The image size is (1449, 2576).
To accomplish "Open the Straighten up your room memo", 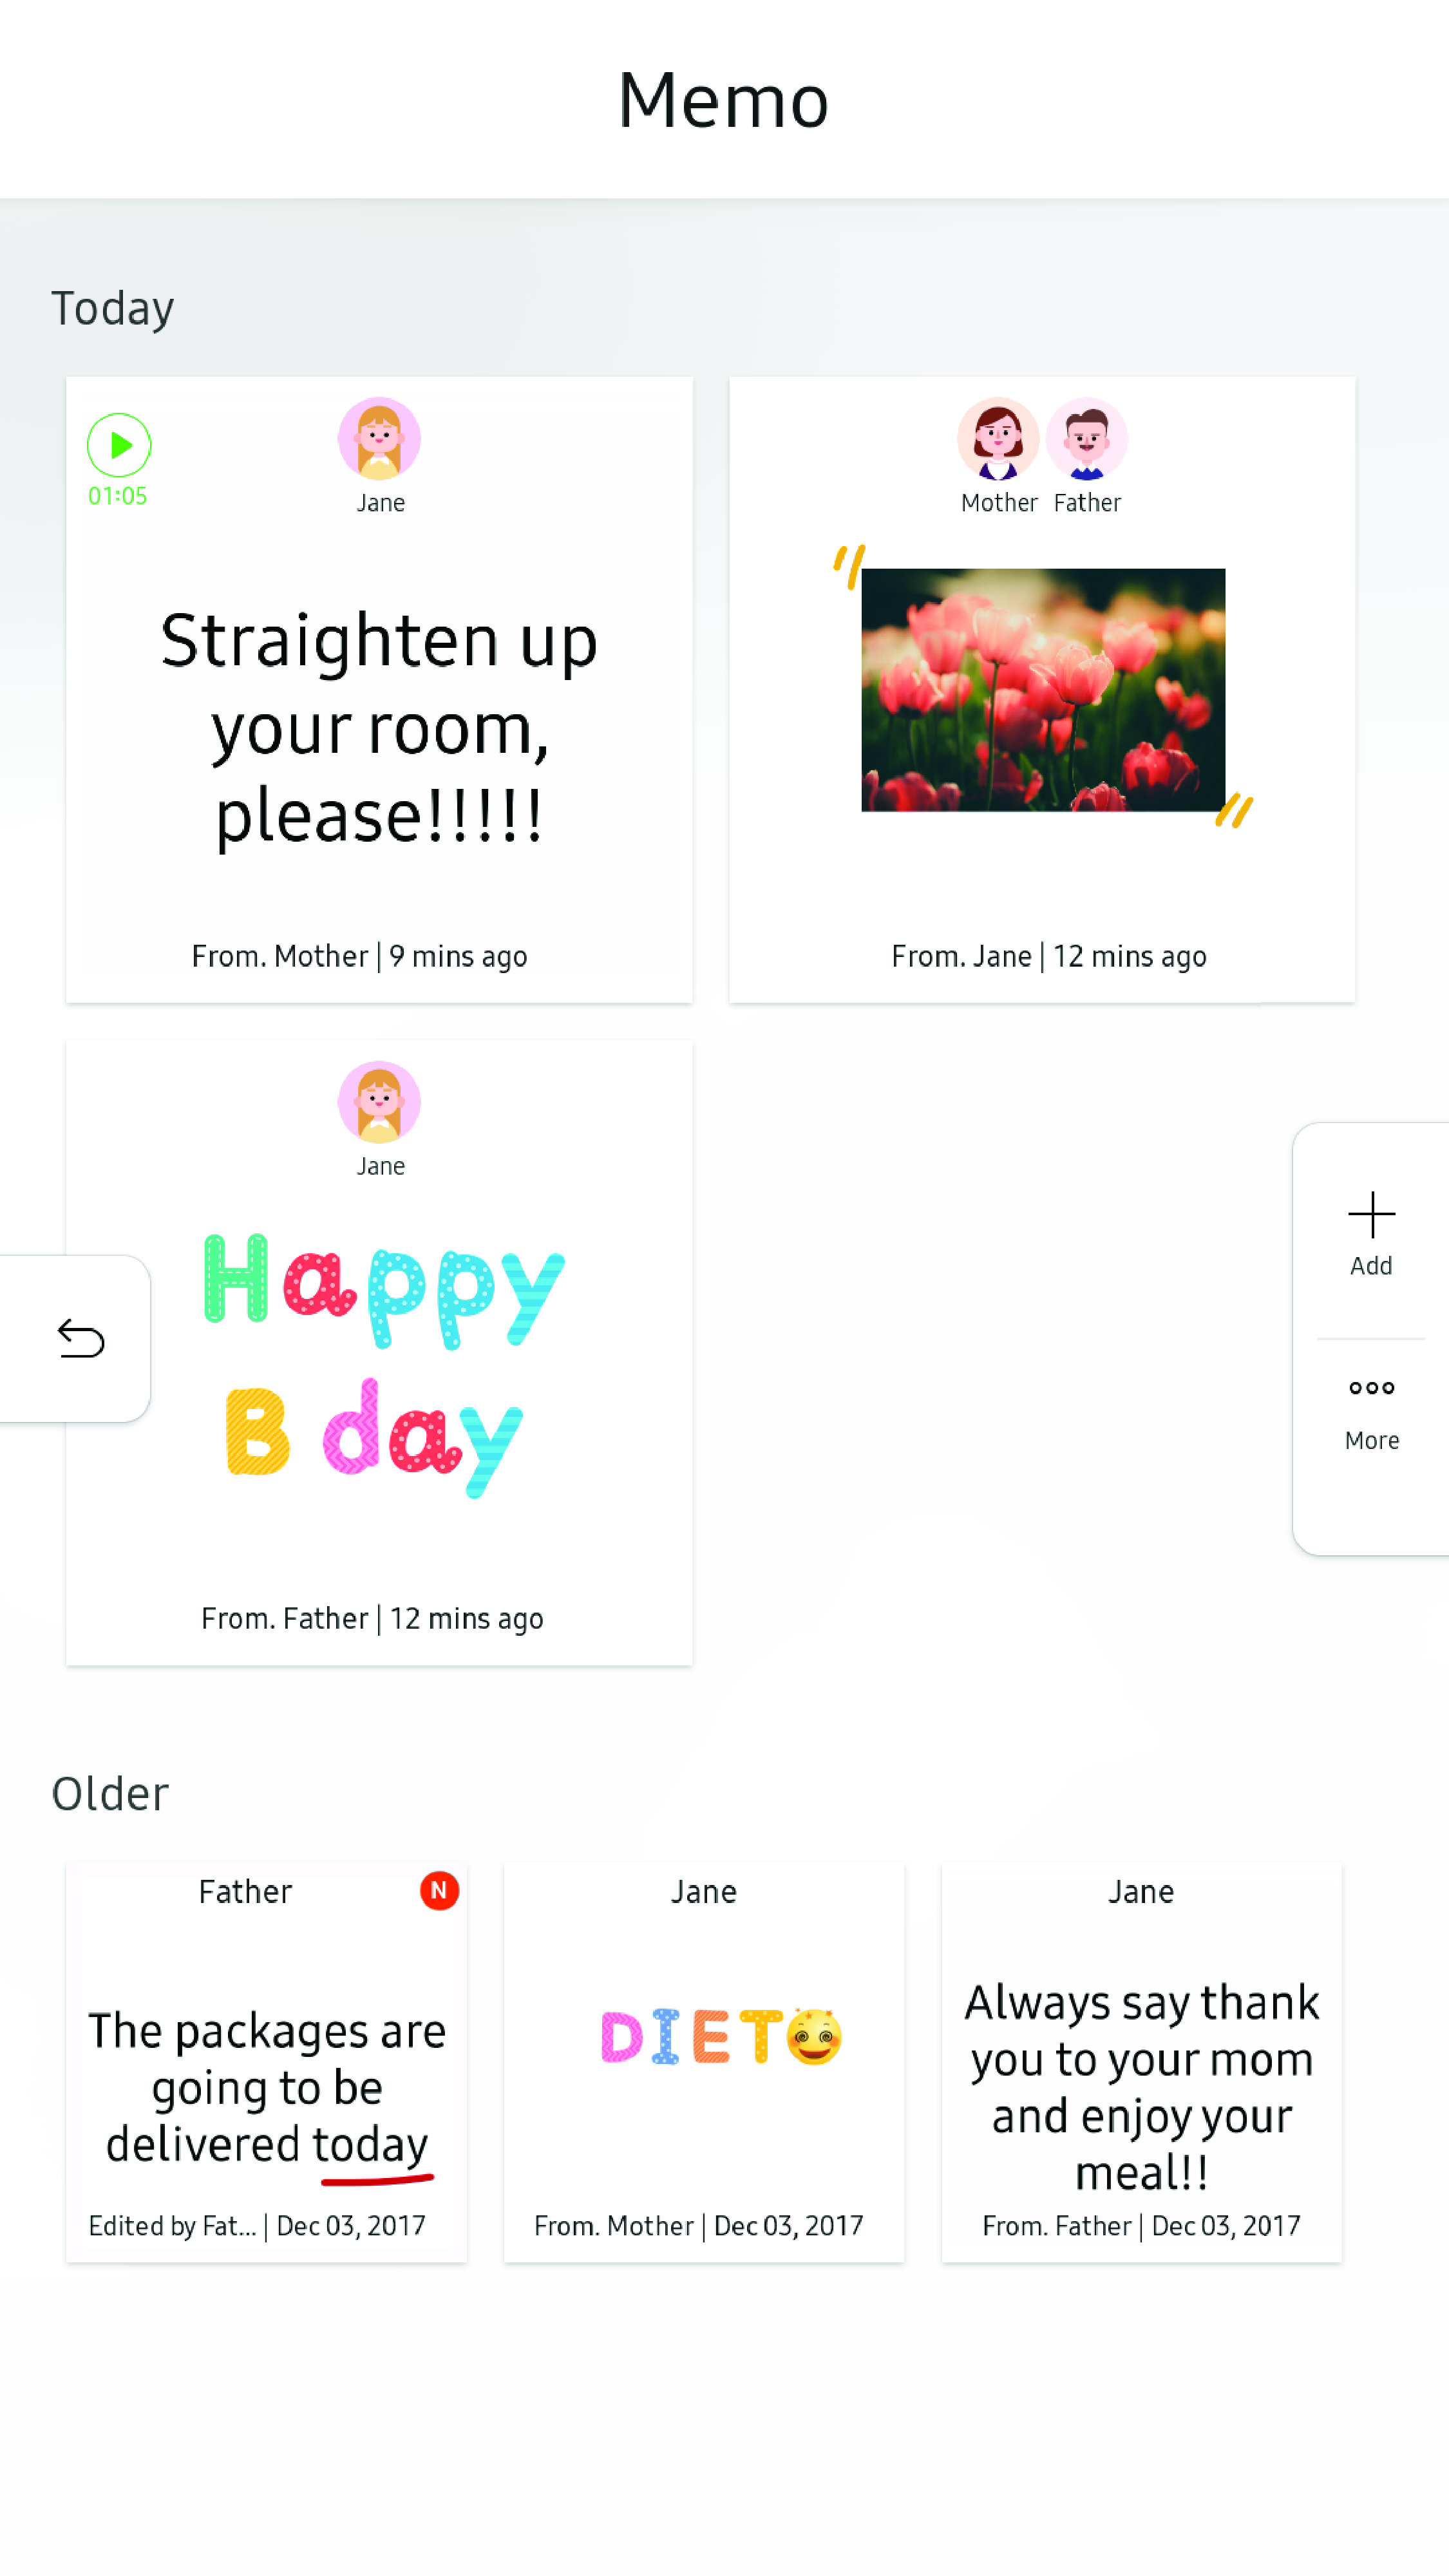I will (379, 690).
